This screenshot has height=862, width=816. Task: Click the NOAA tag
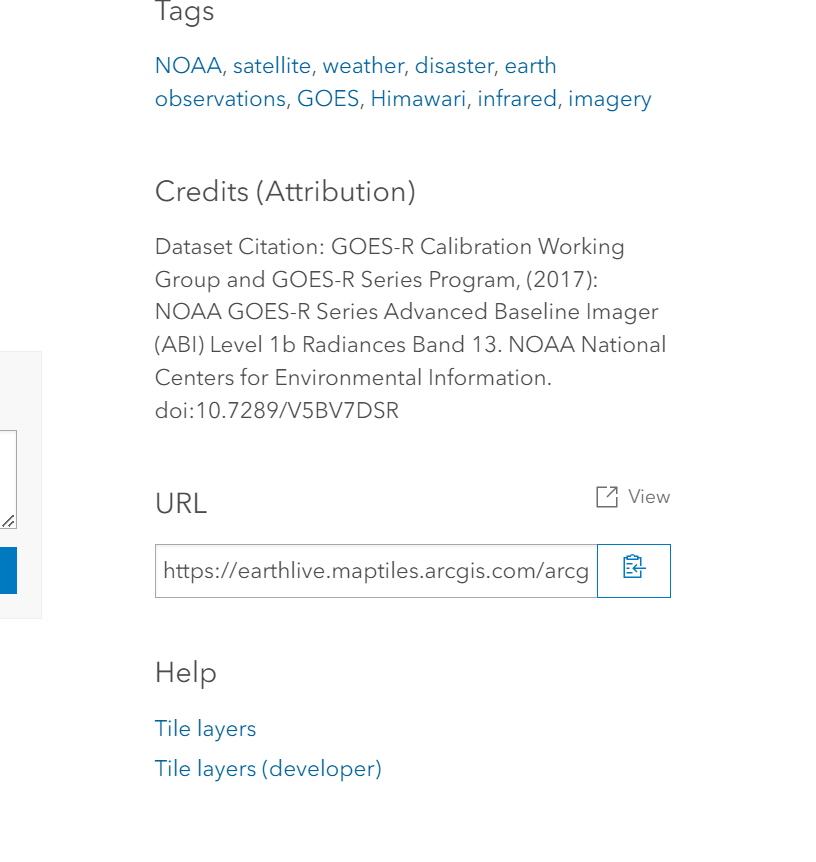[x=187, y=65]
